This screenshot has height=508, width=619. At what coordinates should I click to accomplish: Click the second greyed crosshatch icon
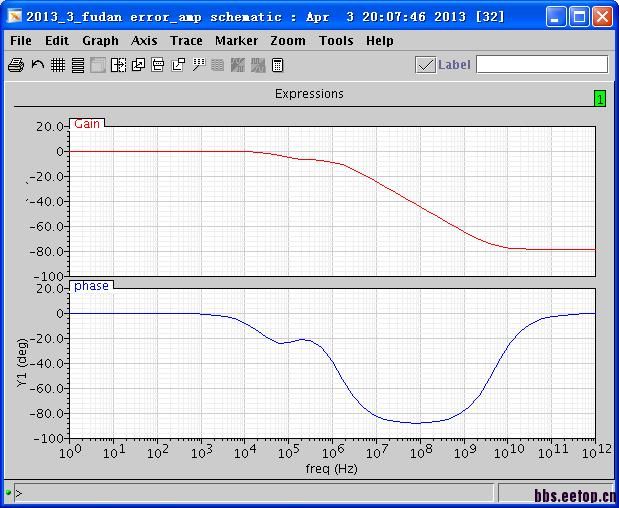coord(258,65)
